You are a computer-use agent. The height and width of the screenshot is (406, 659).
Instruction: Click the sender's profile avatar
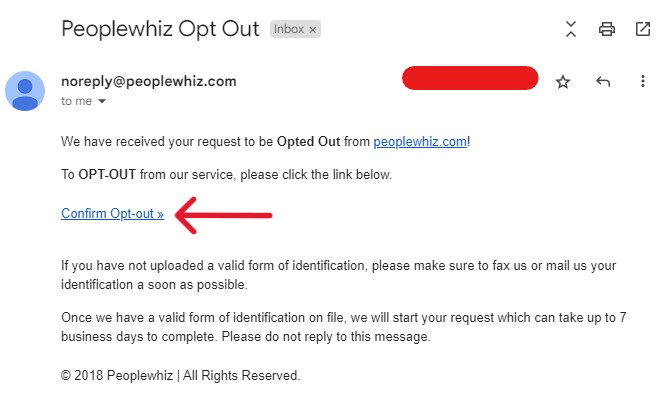pyautogui.click(x=25, y=91)
